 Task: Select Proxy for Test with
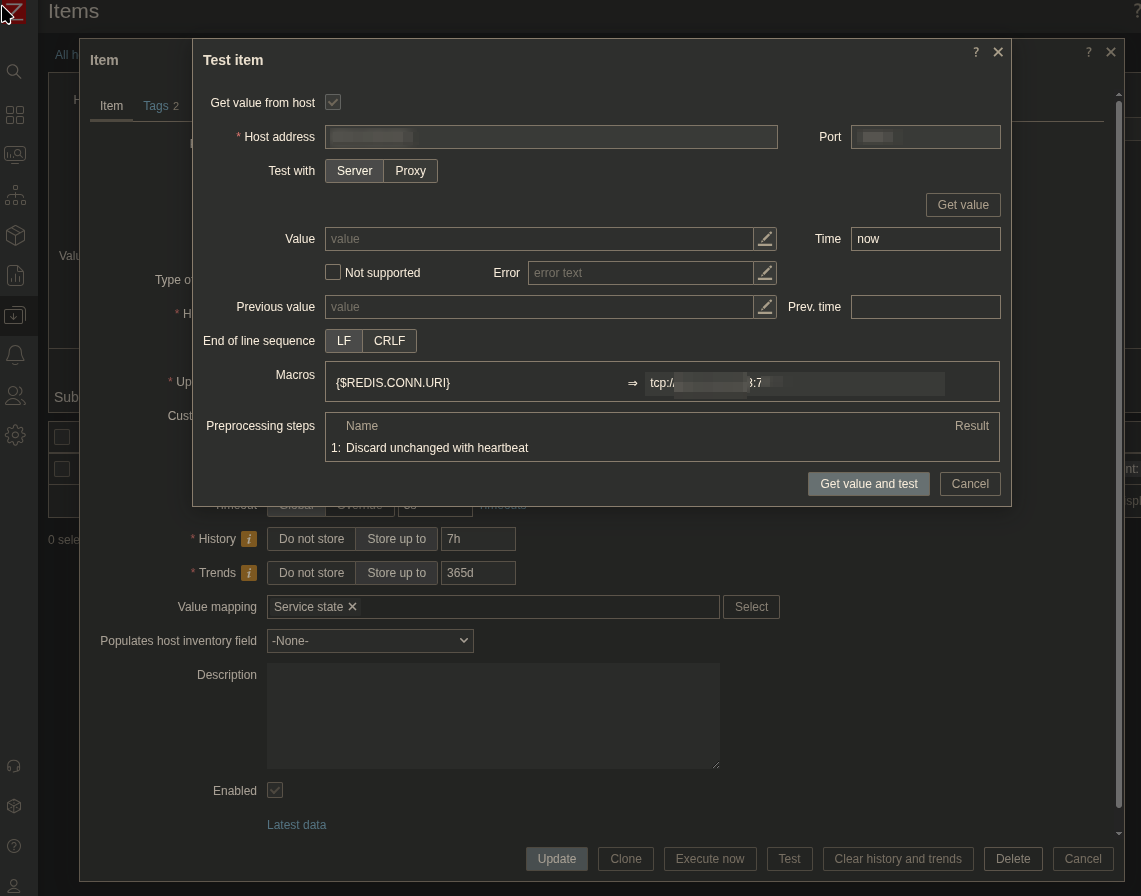(410, 171)
